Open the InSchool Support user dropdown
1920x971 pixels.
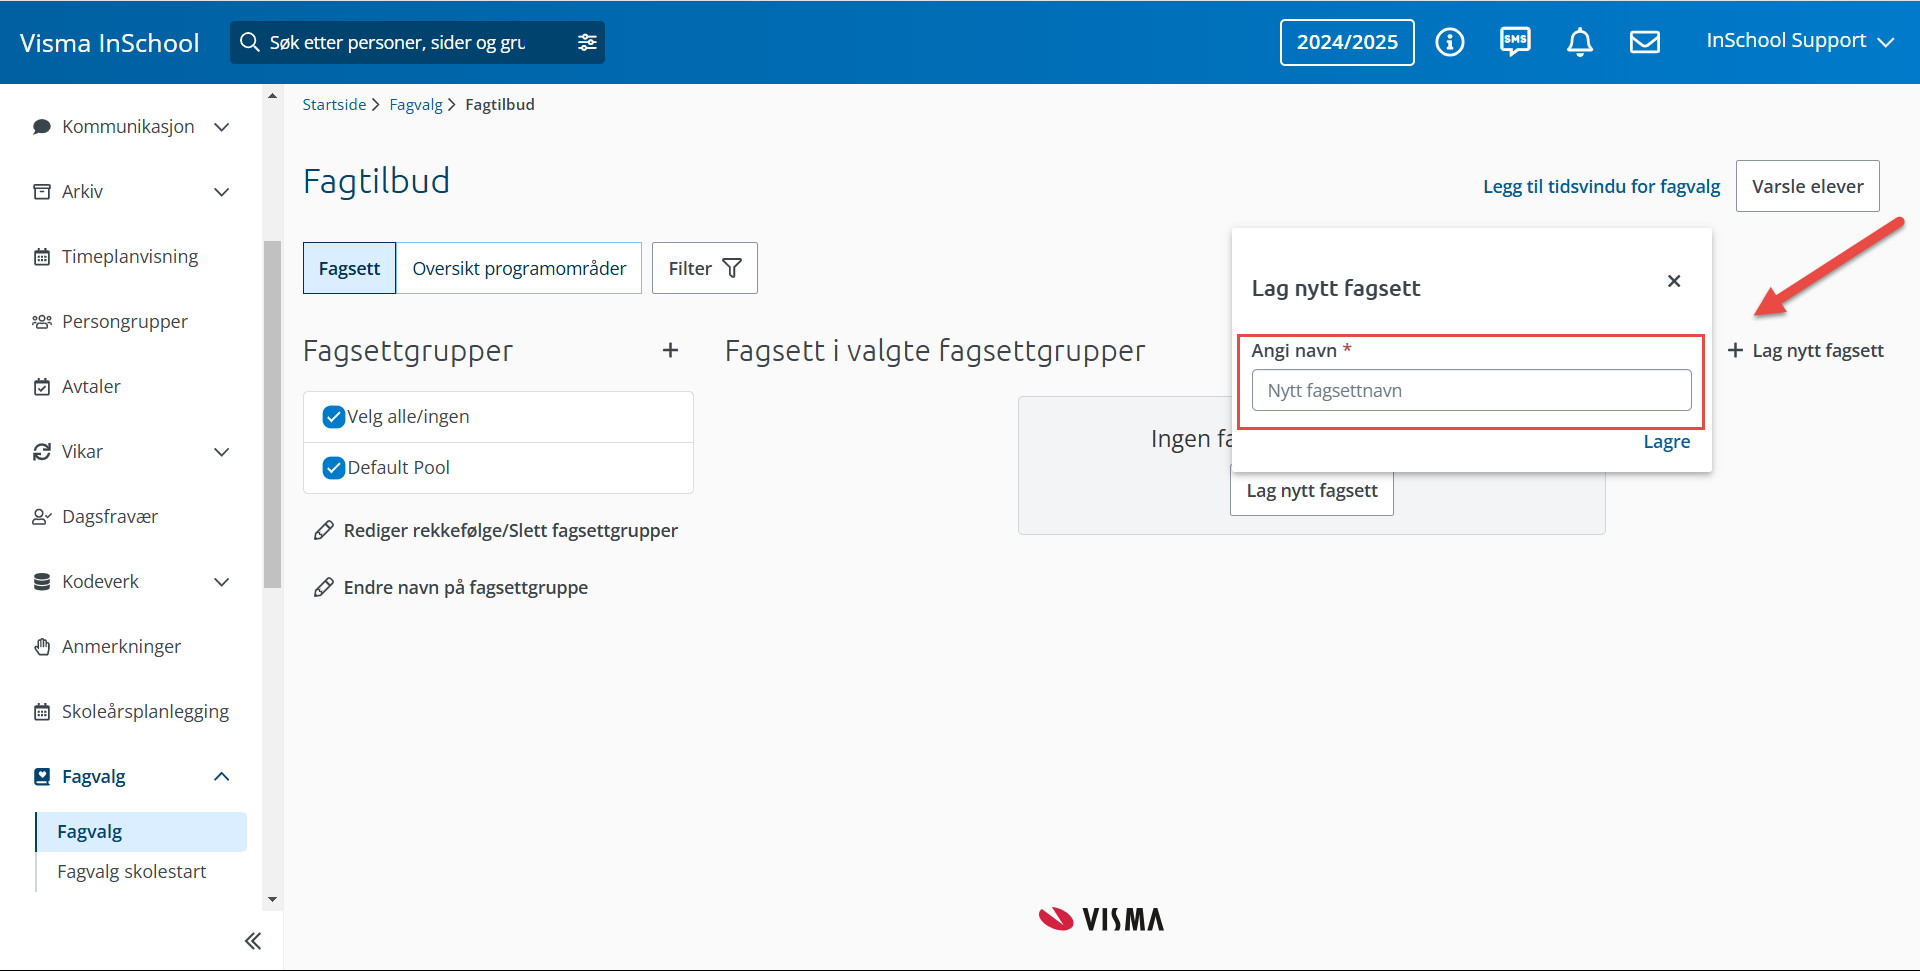pyautogui.click(x=1800, y=41)
